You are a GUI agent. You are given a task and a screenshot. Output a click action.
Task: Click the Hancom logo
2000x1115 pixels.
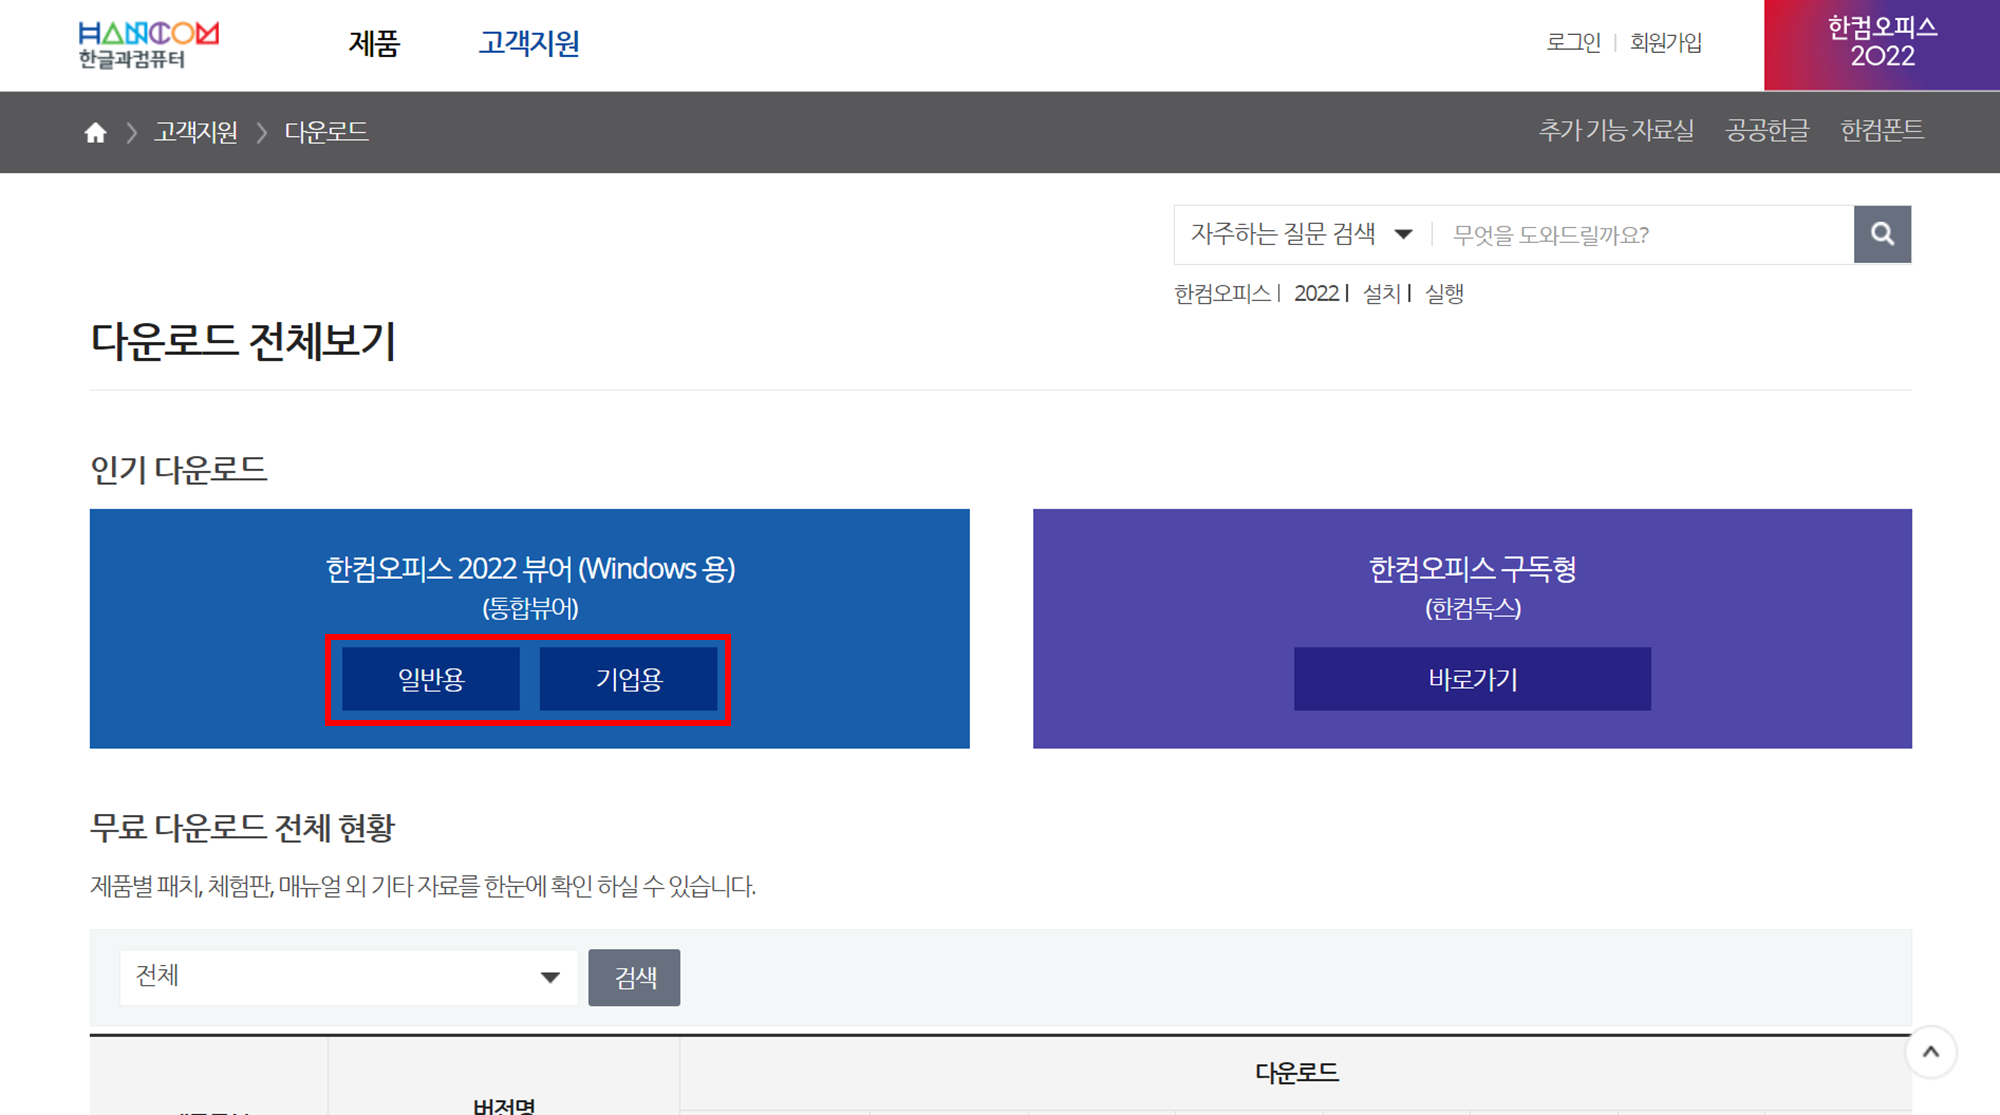[x=149, y=45]
